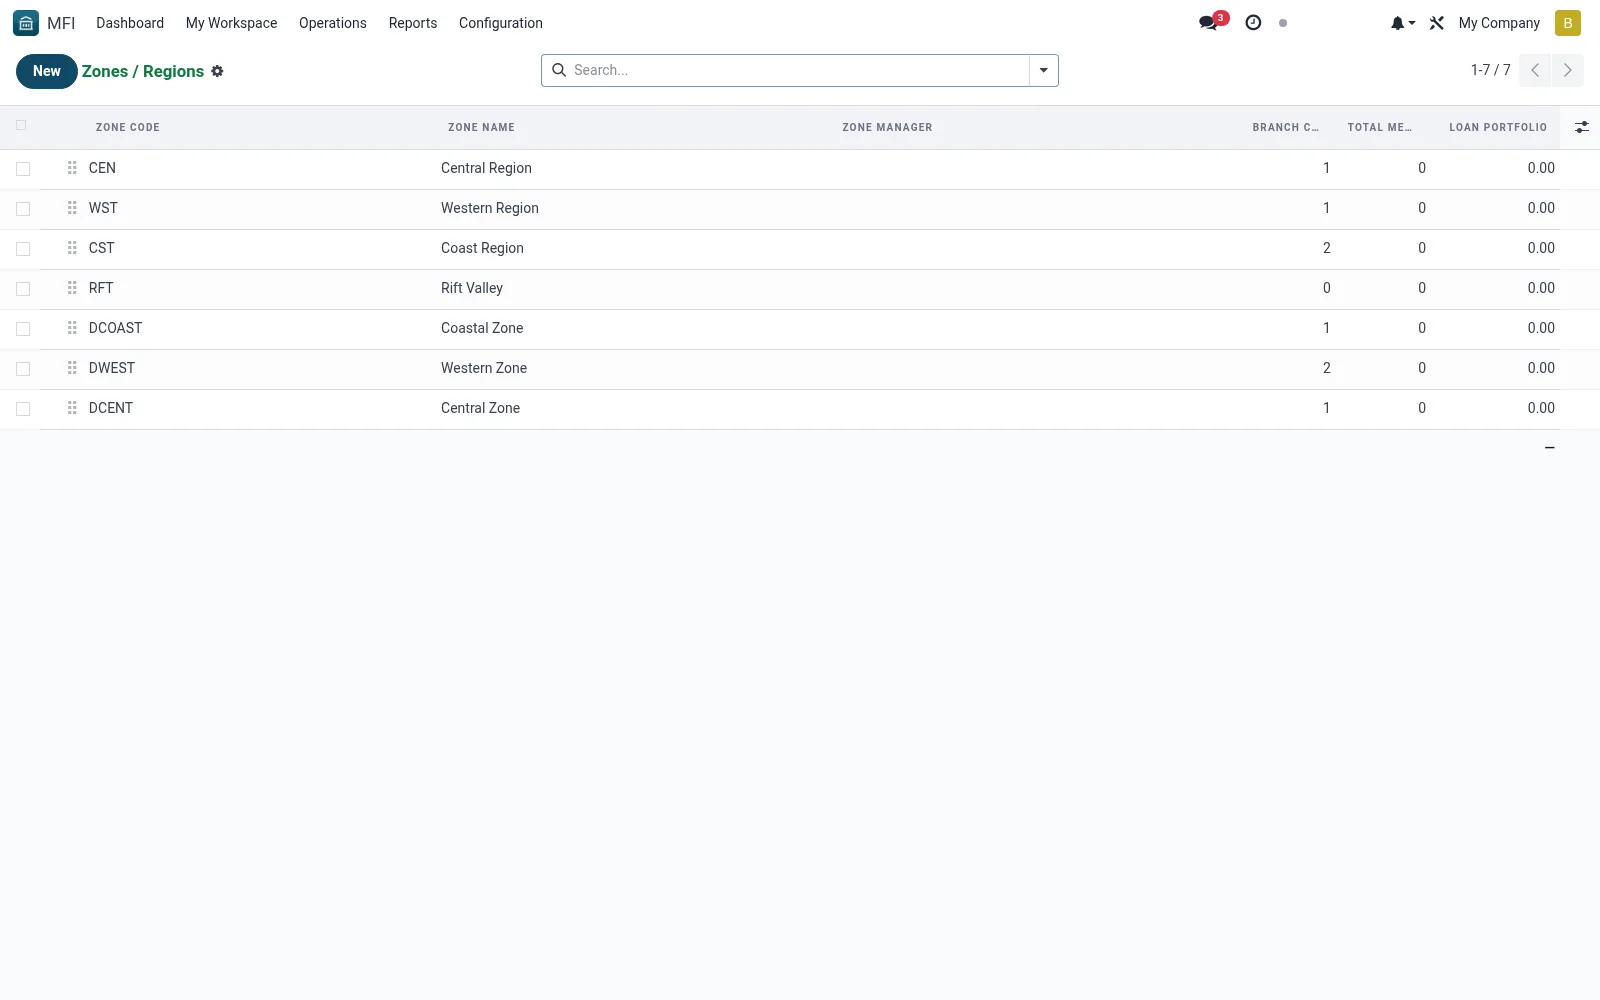Image resolution: width=1600 pixels, height=1000 pixels.
Task: Open the Configuration menu
Action: (501, 23)
